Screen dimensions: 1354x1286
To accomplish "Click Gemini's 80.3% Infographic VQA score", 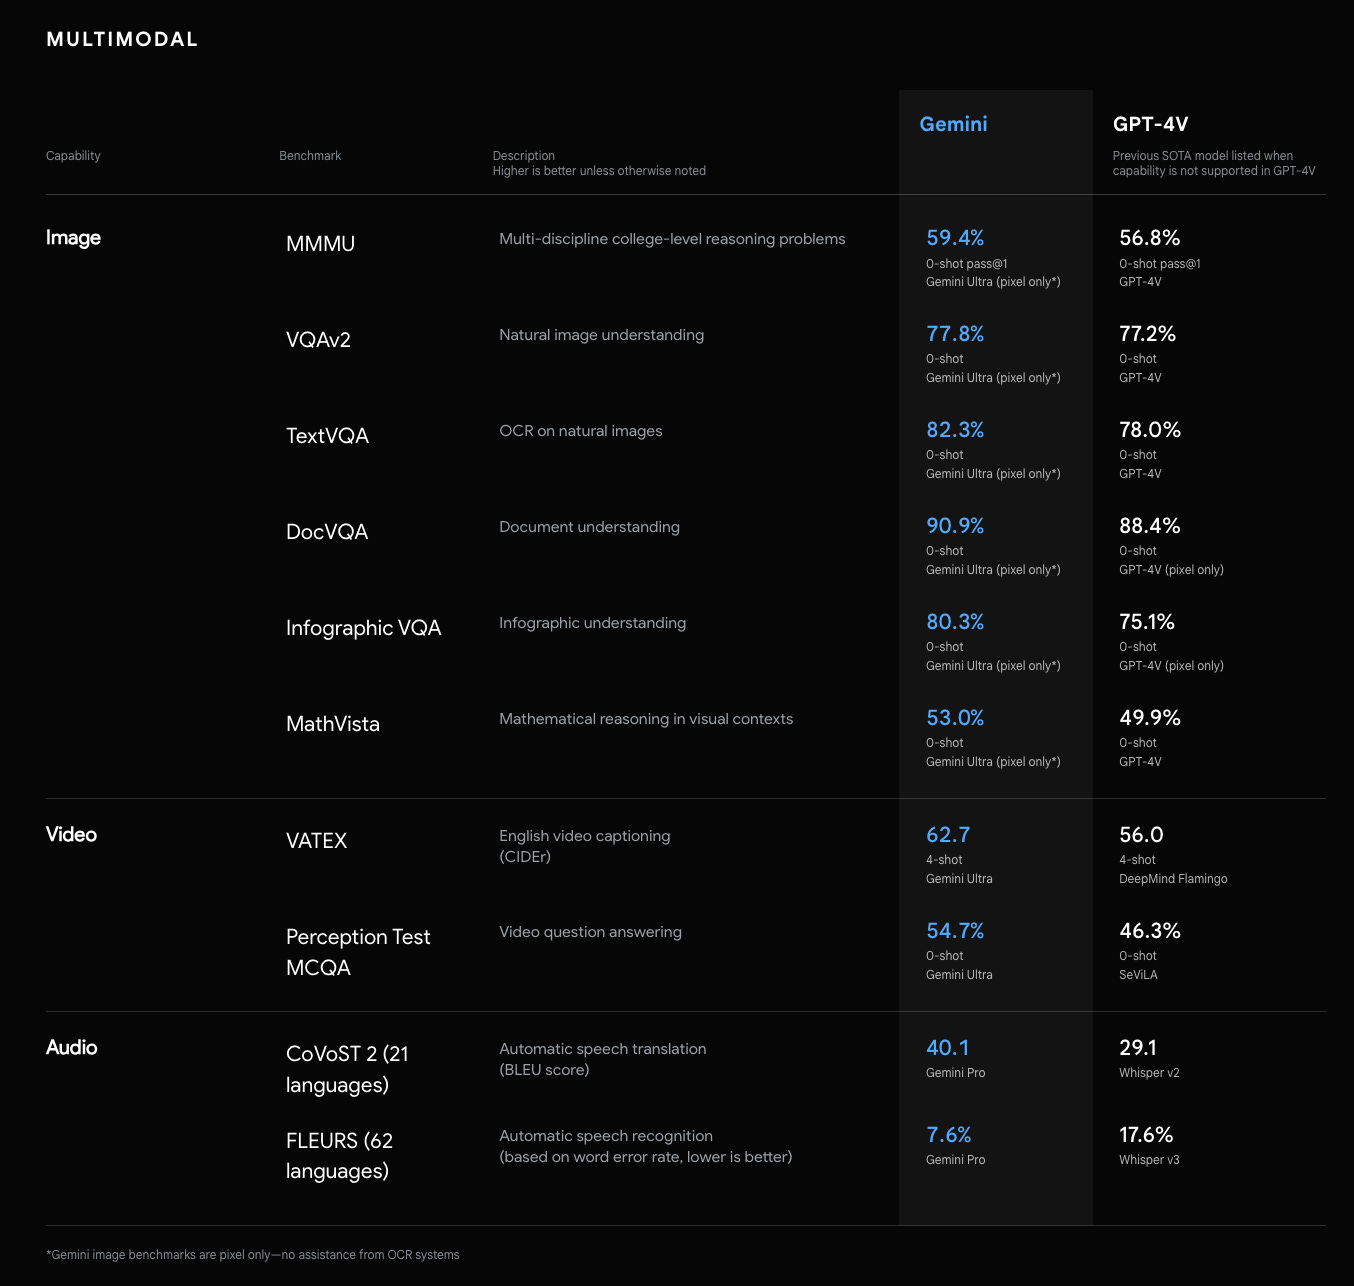I will point(955,622).
